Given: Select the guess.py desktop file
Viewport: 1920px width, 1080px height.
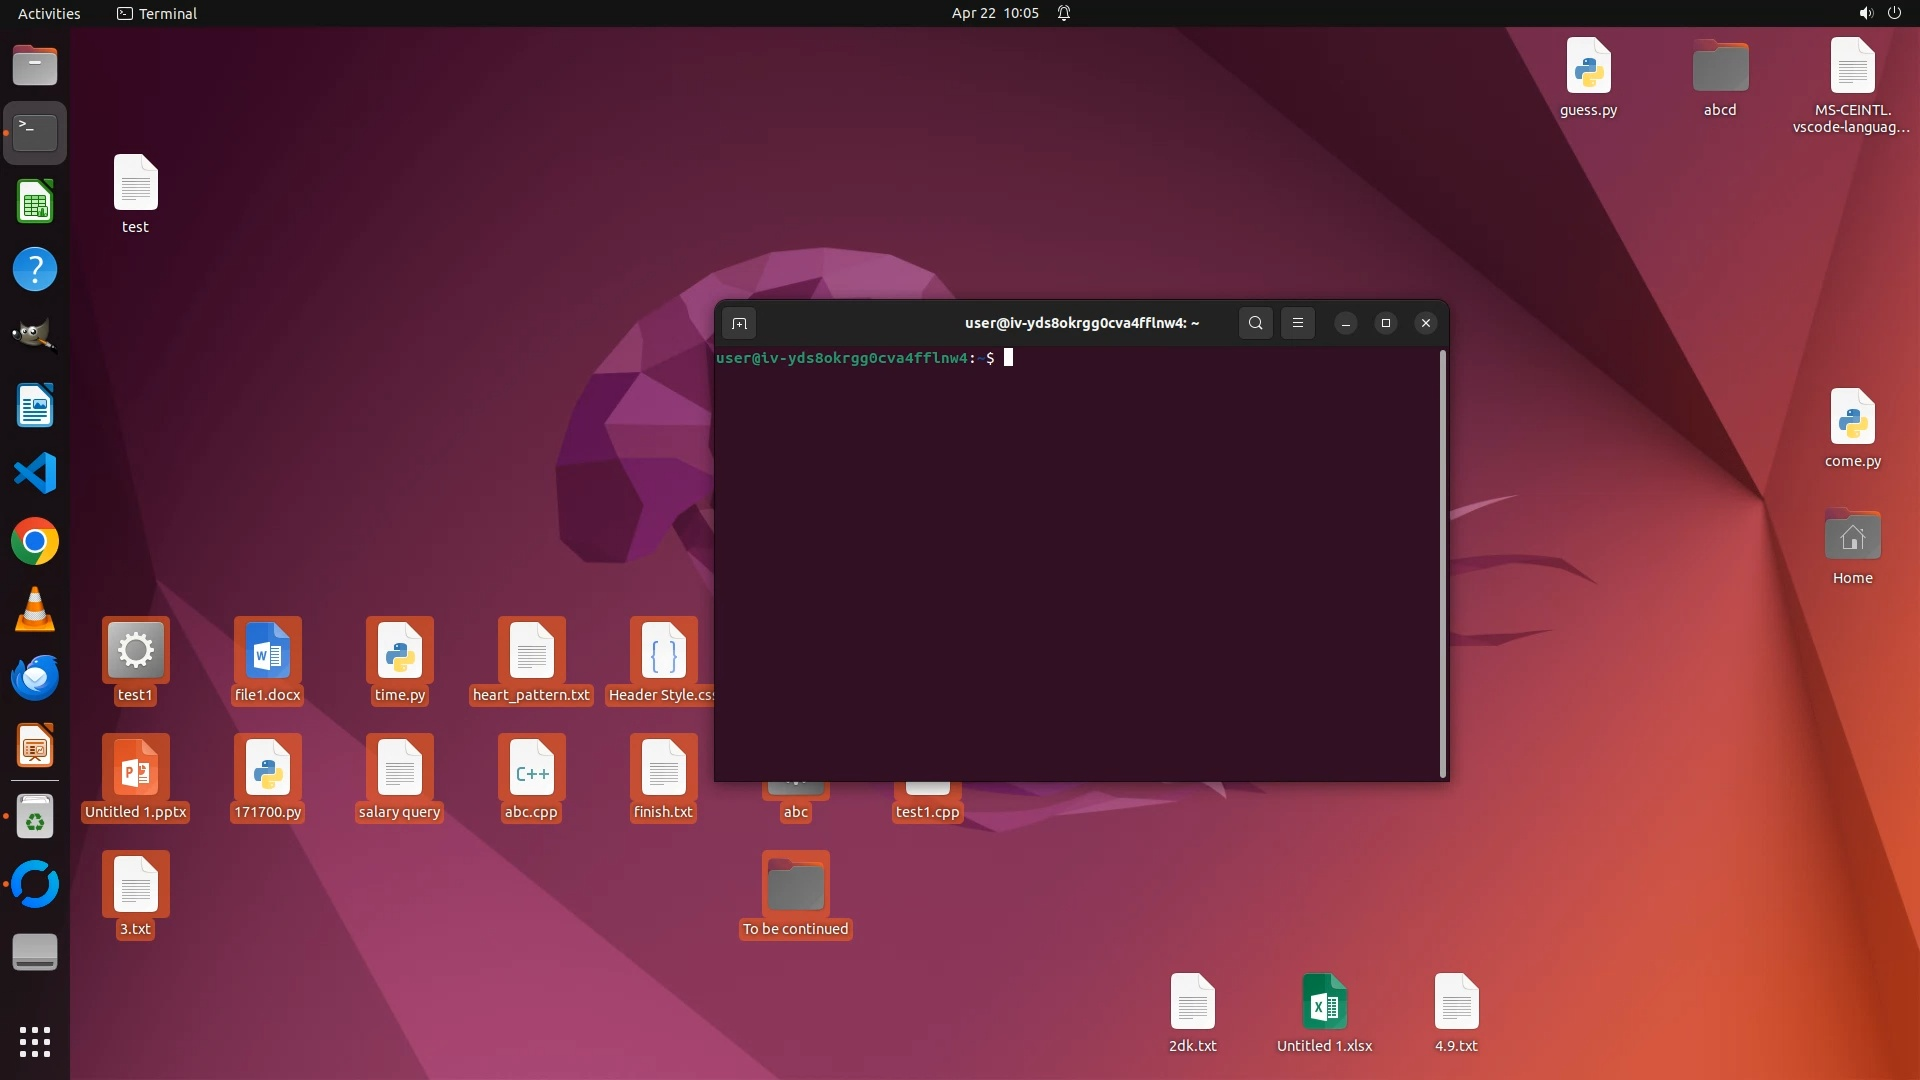Looking at the screenshot, I should pos(1588,68).
